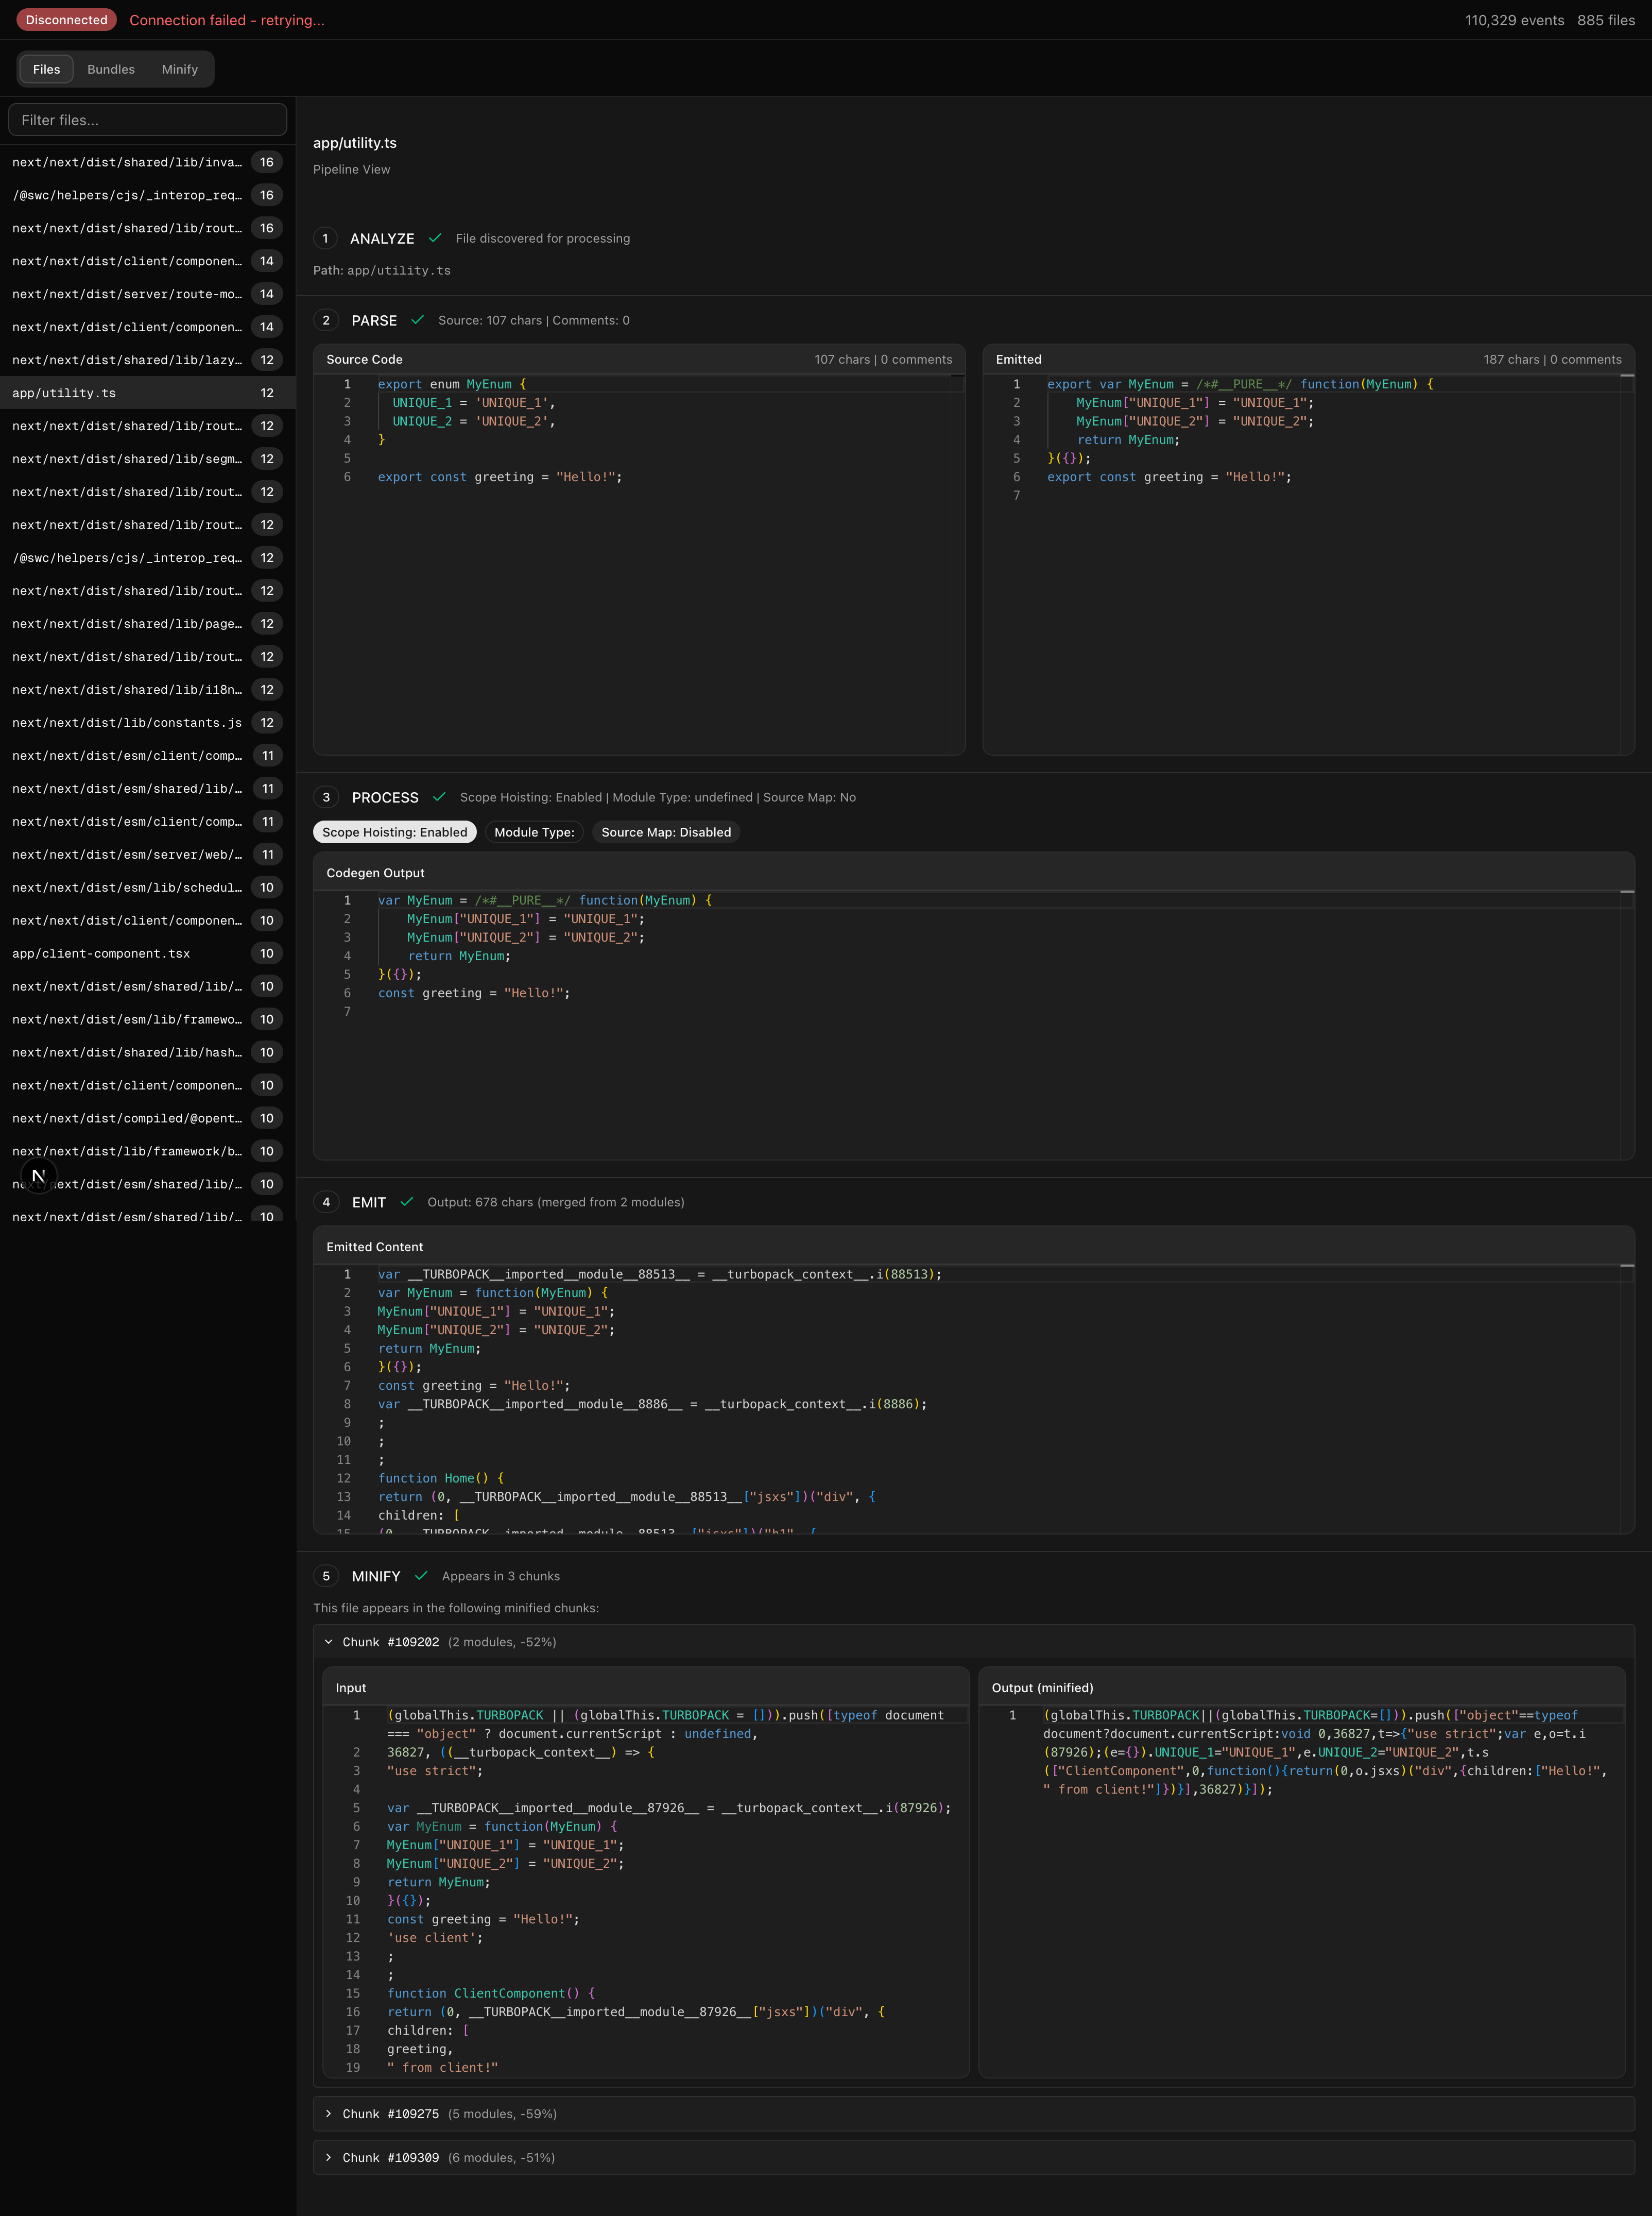Toggle the Scope Hoisting: Enabled pill
The height and width of the screenshot is (2216, 1652).
tap(394, 832)
